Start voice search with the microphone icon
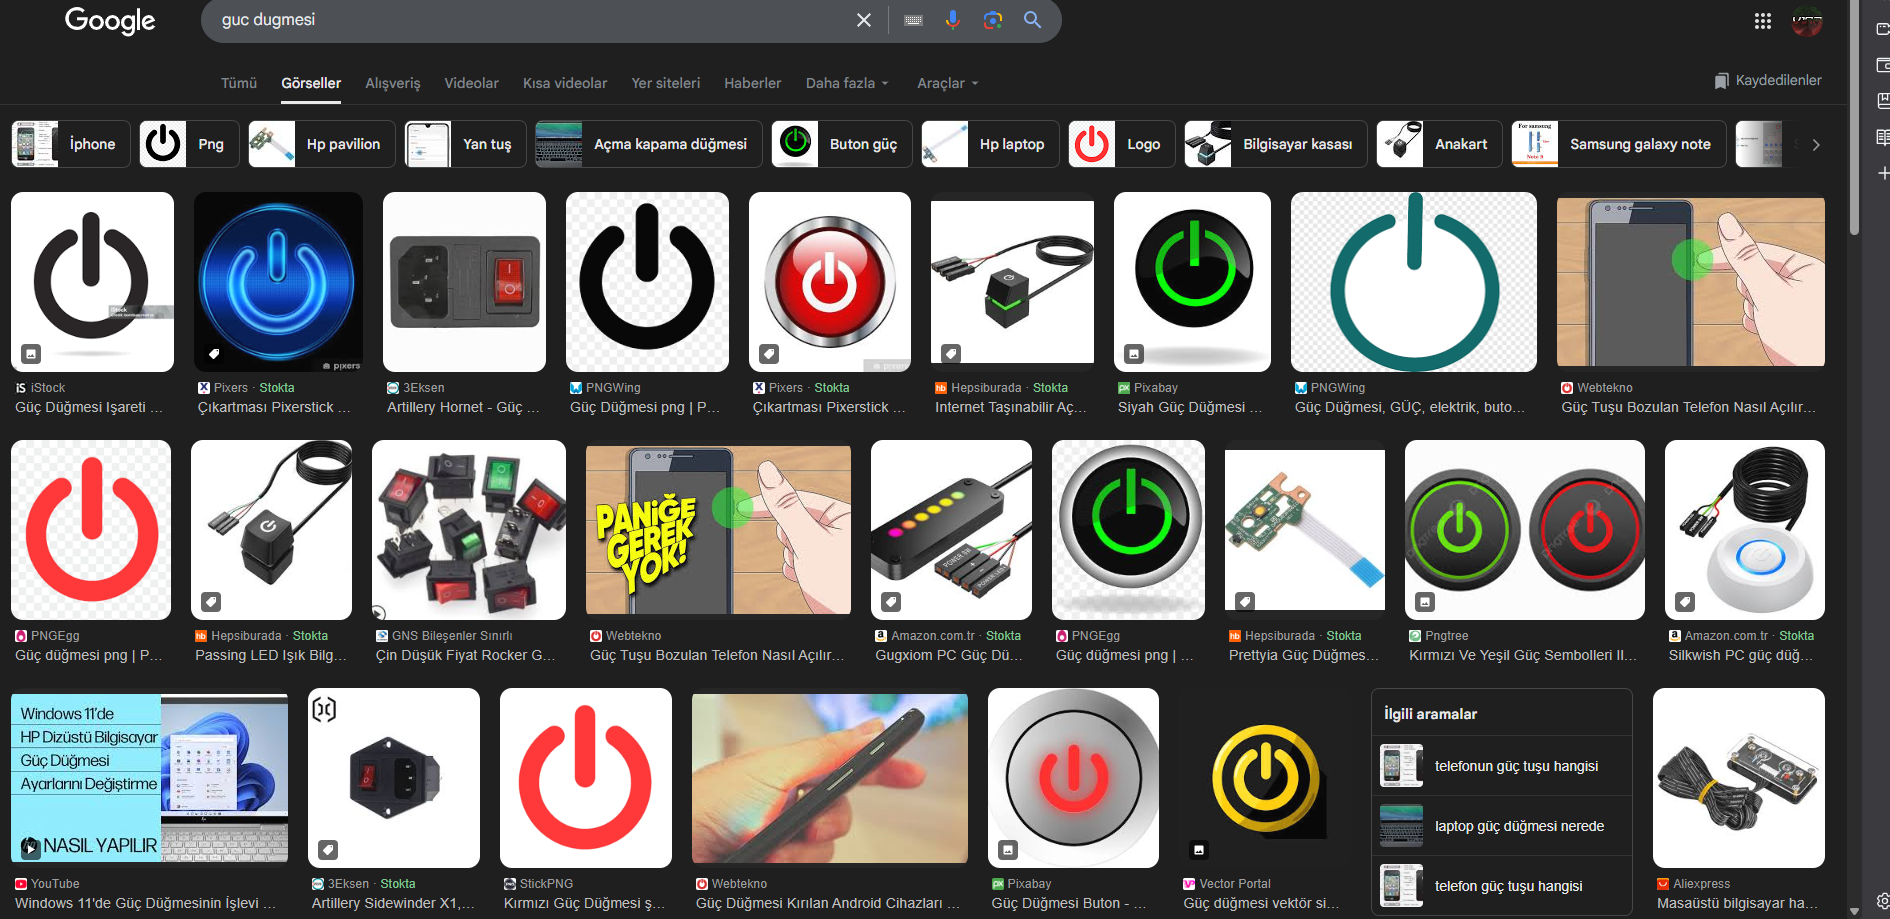Viewport: 1890px width, 919px height. click(x=953, y=20)
